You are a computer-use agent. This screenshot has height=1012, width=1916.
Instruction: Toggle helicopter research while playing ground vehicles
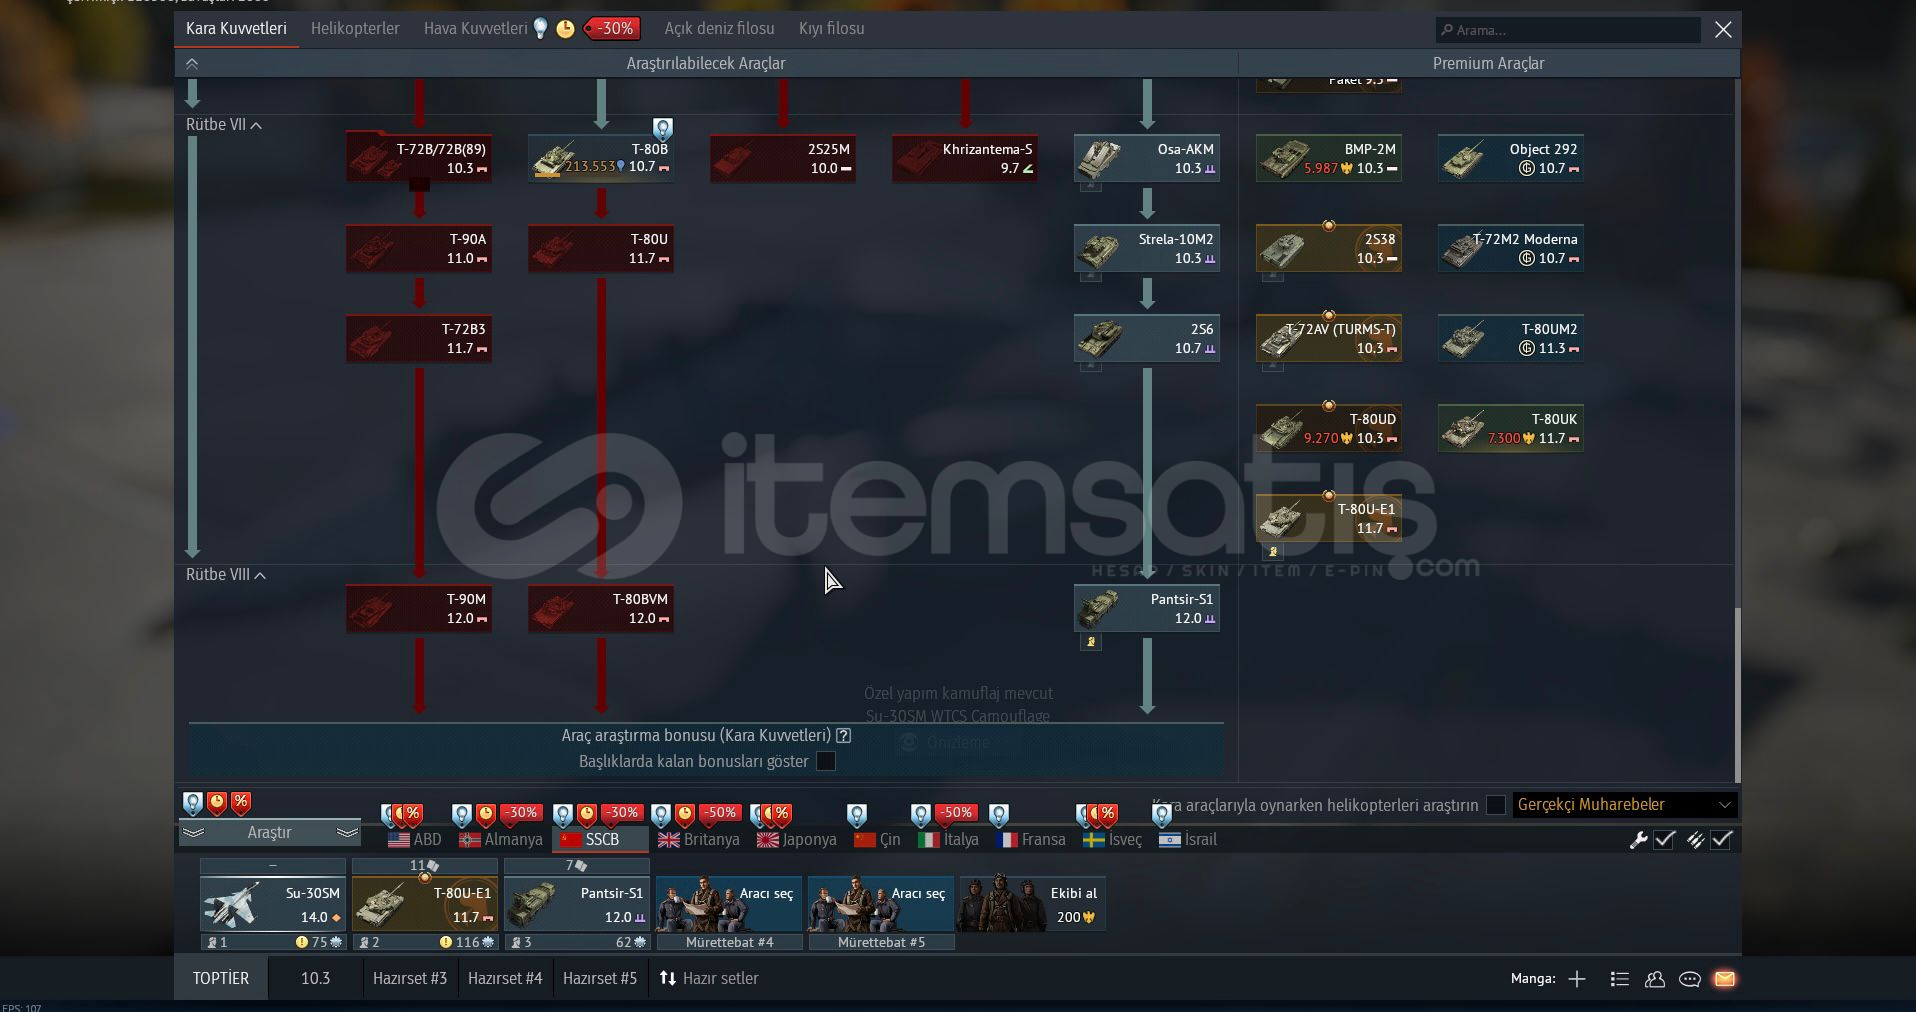pos(1496,805)
